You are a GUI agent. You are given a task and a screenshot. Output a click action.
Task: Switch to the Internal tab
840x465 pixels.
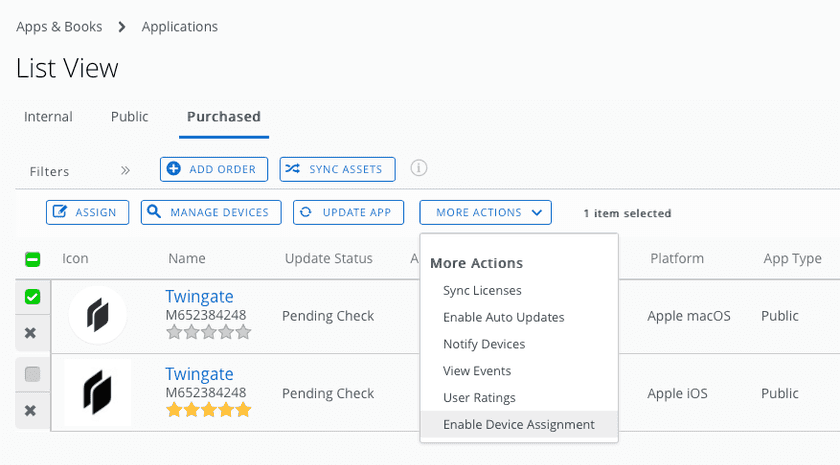point(48,116)
